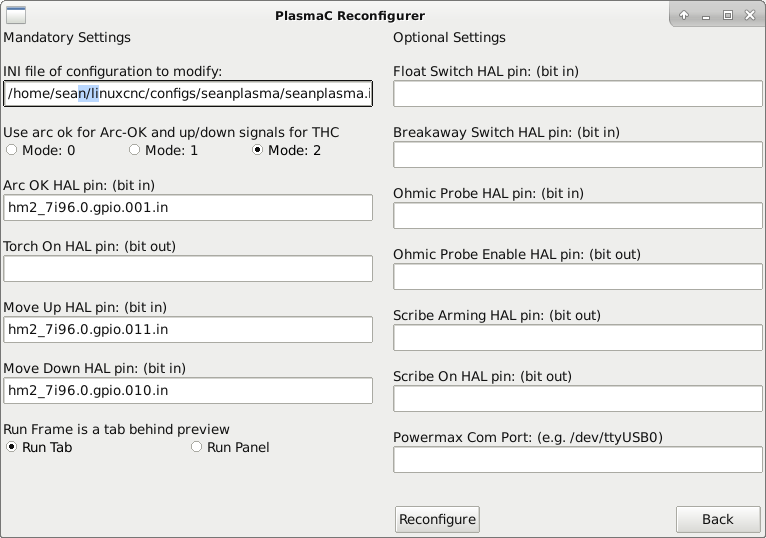
Task: Click the Reconfigure button
Action: tap(437, 519)
